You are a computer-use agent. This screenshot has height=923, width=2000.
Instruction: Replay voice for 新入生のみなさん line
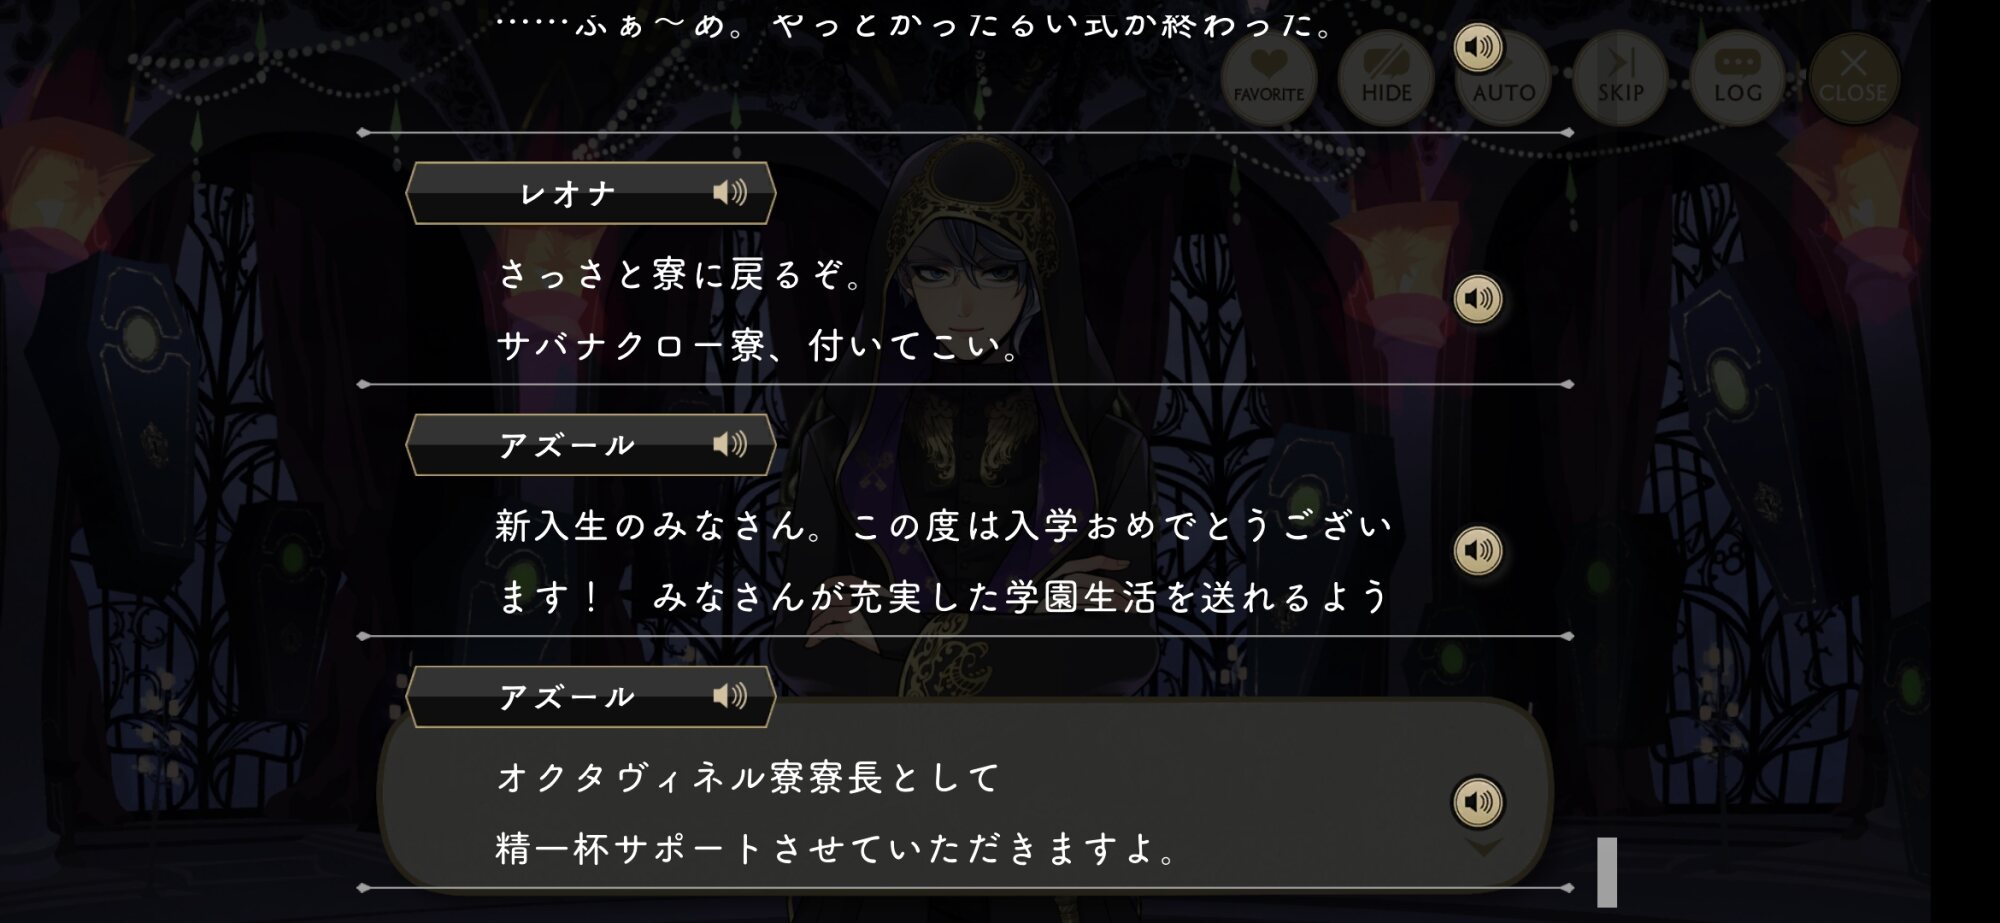coord(1478,551)
